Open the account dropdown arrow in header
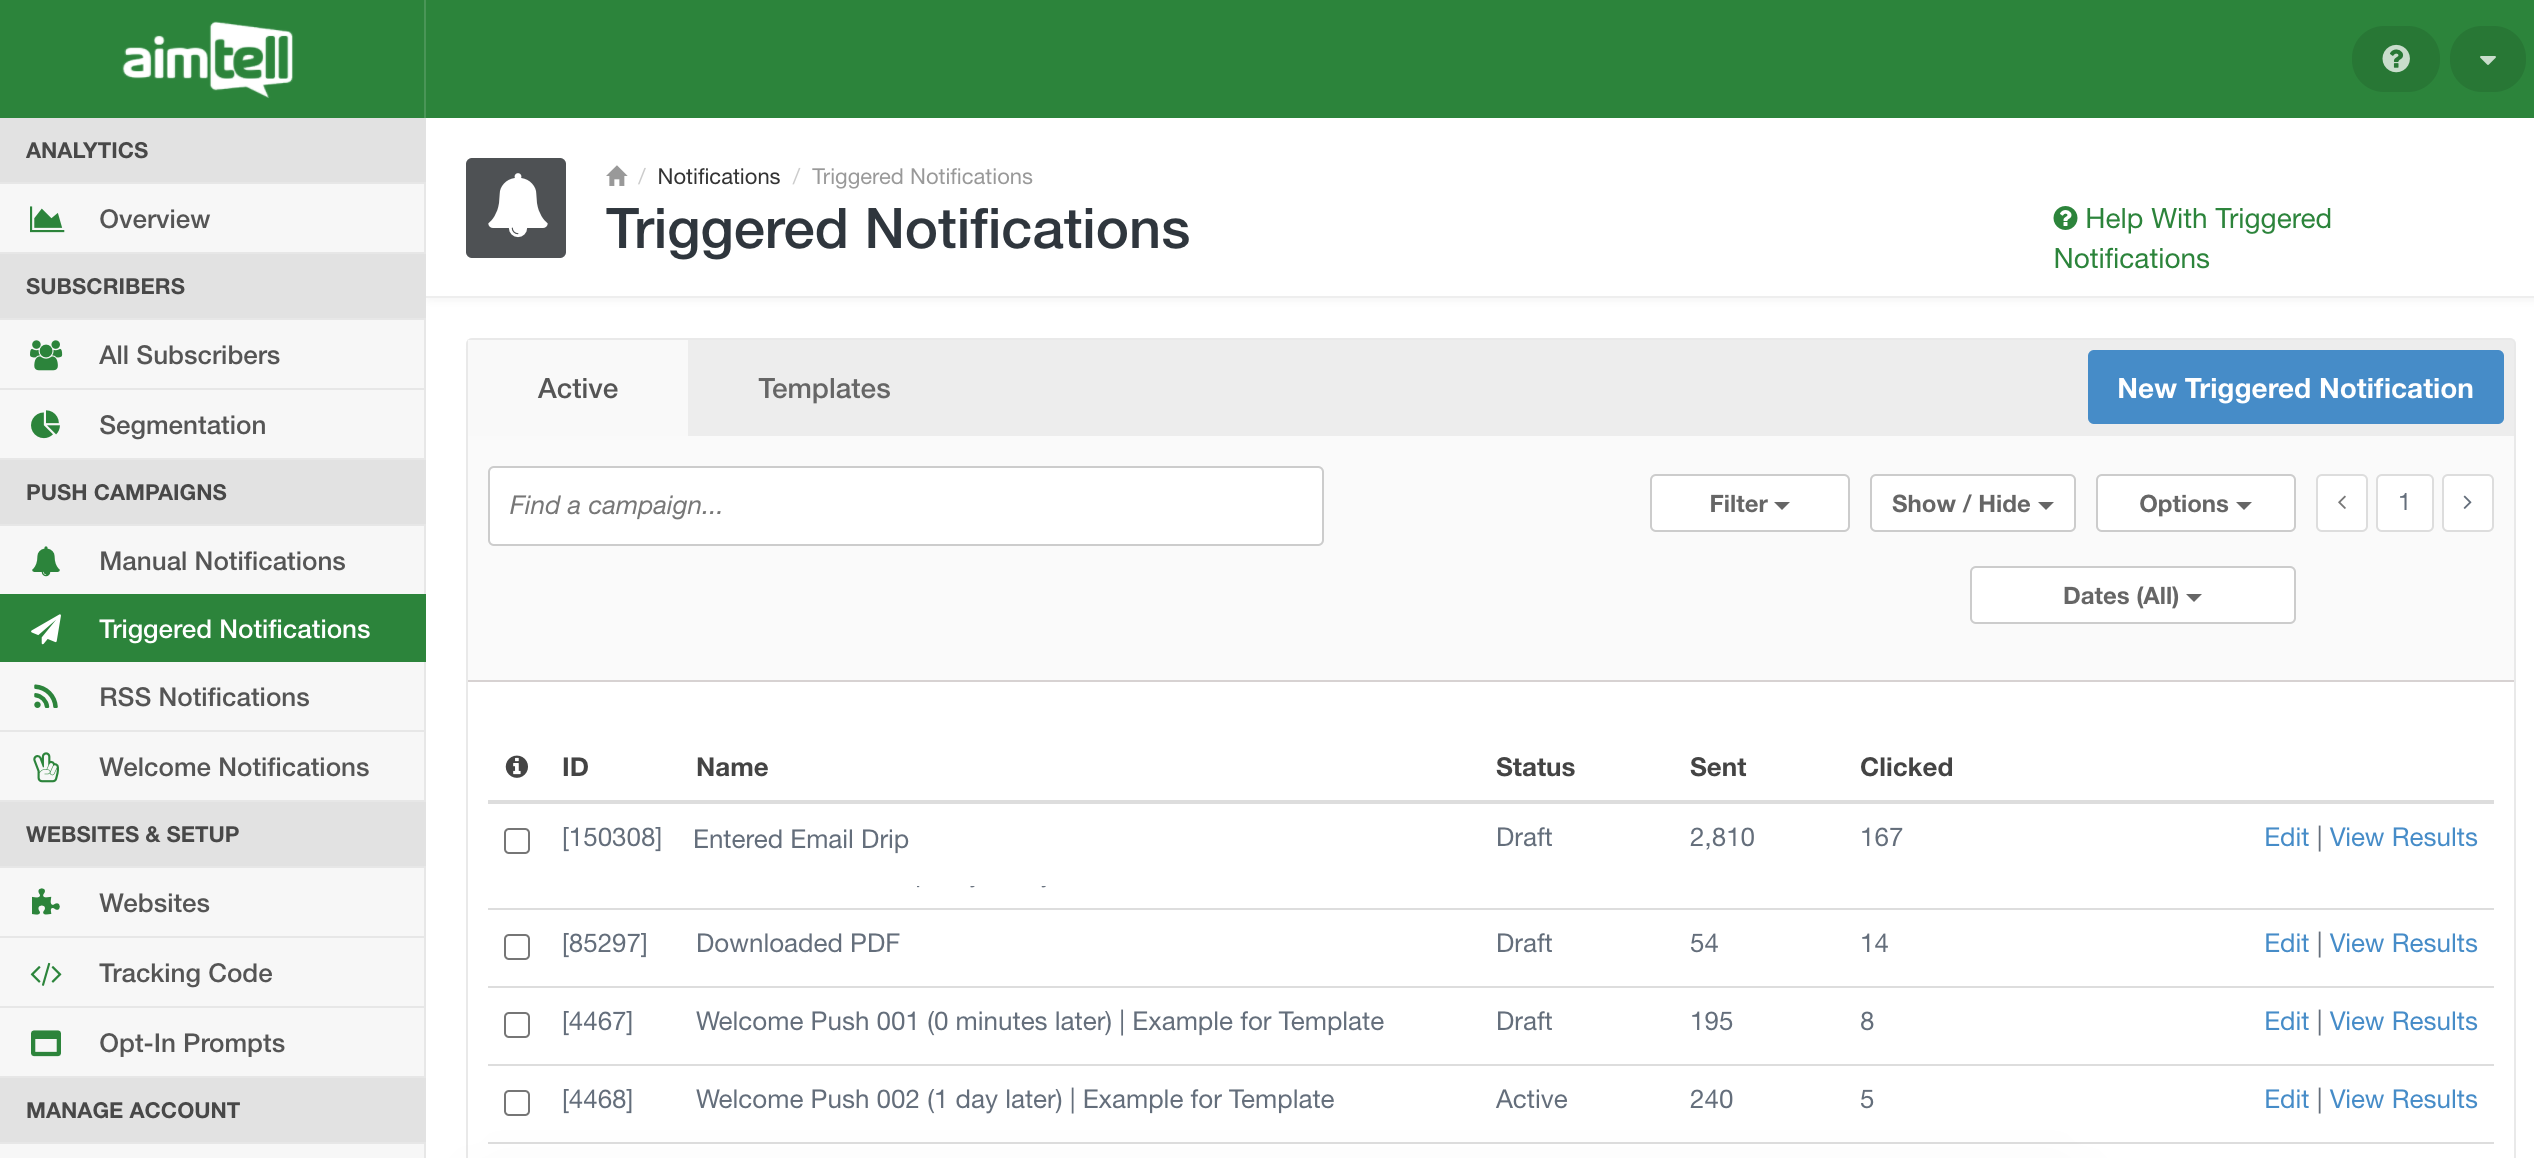The width and height of the screenshot is (2534, 1158). tap(2487, 60)
